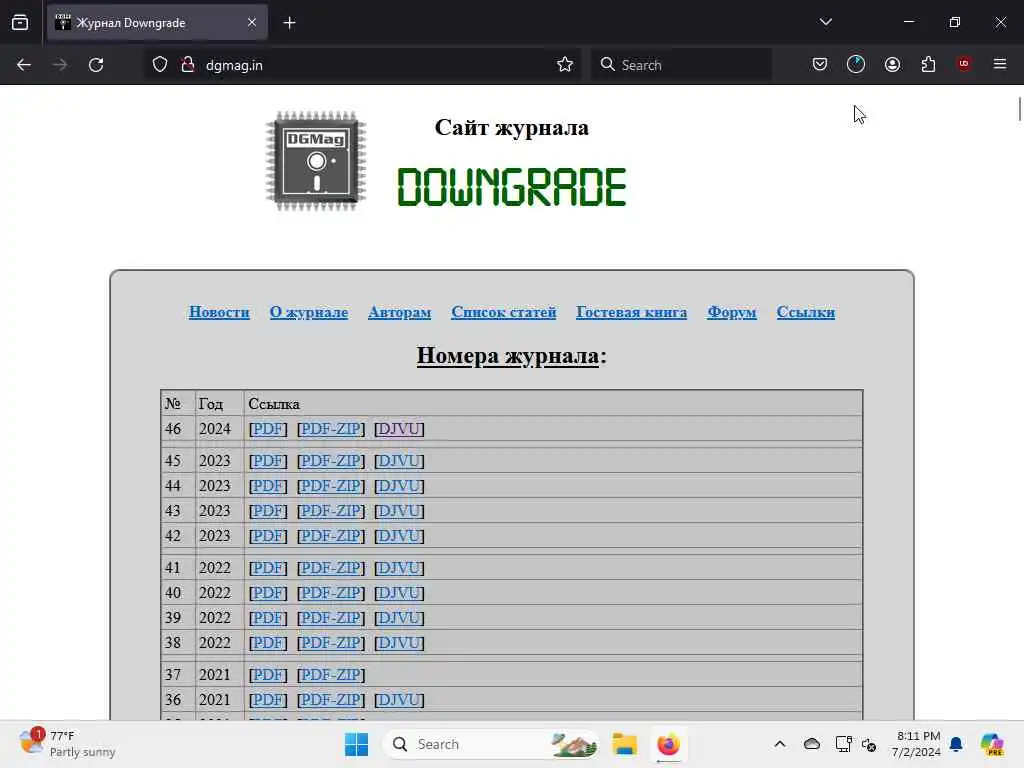Open the Copilot preview icon
1024x768 pixels.
[x=992, y=744]
